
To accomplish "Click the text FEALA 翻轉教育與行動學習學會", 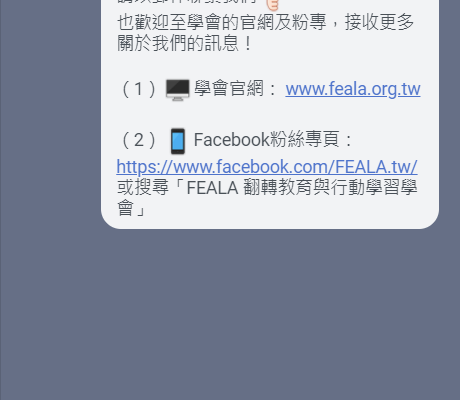I will coord(302,188).
